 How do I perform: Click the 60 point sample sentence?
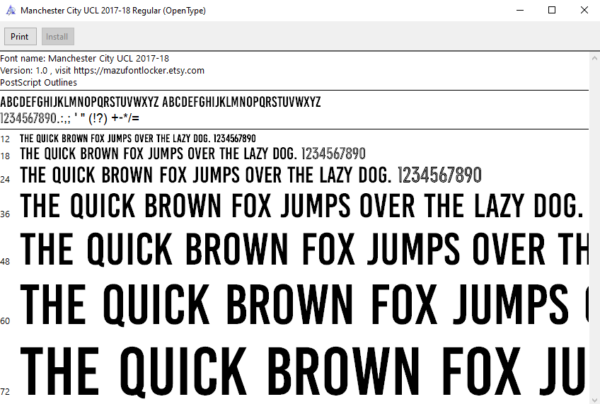(304, 305)
